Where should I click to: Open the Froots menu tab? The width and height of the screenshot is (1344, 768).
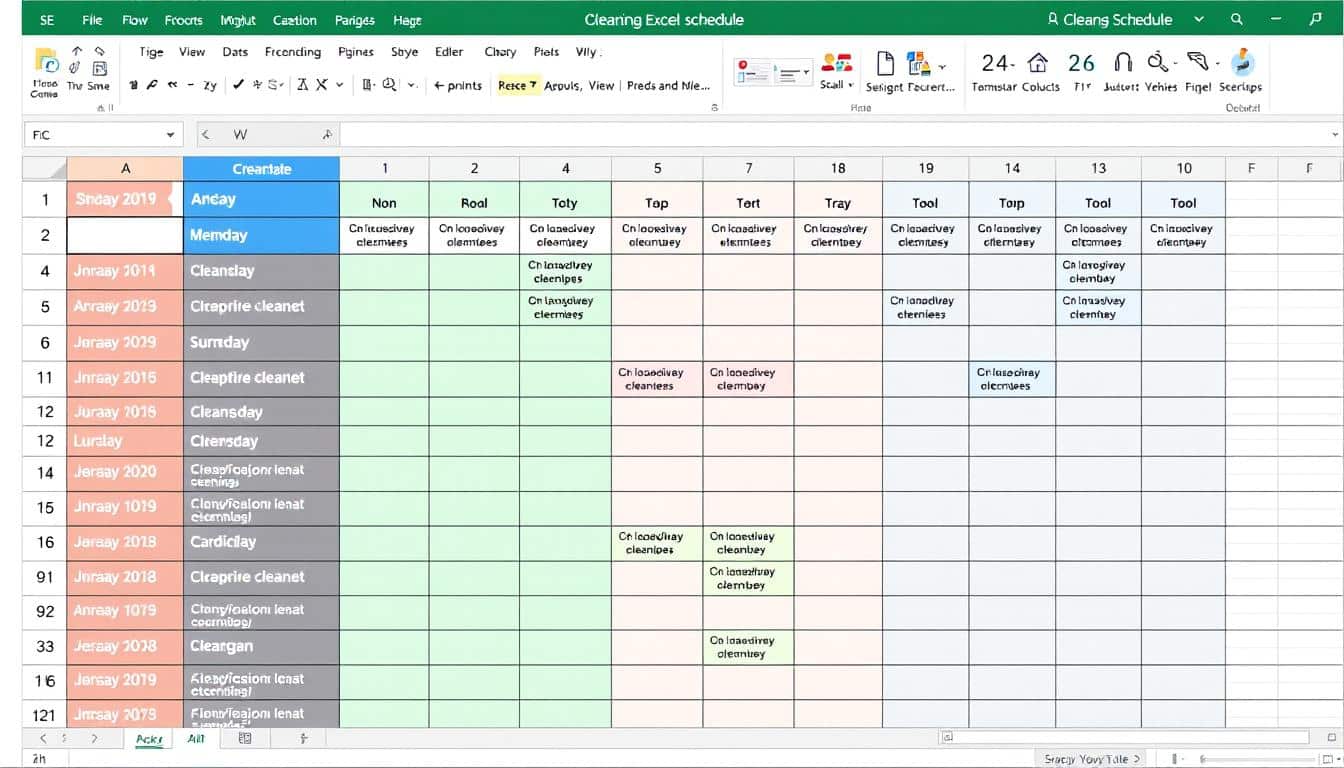pyautogui.click(x=183, y=20)
